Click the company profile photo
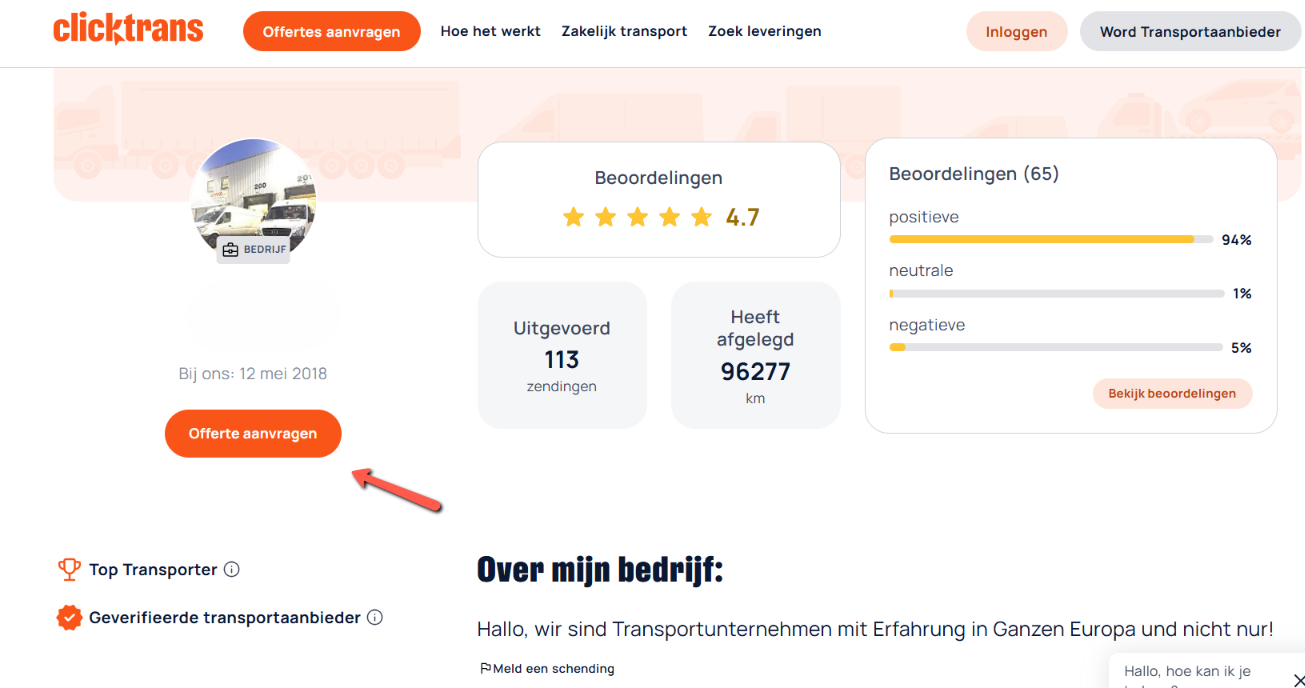 [x=253, y=195]
